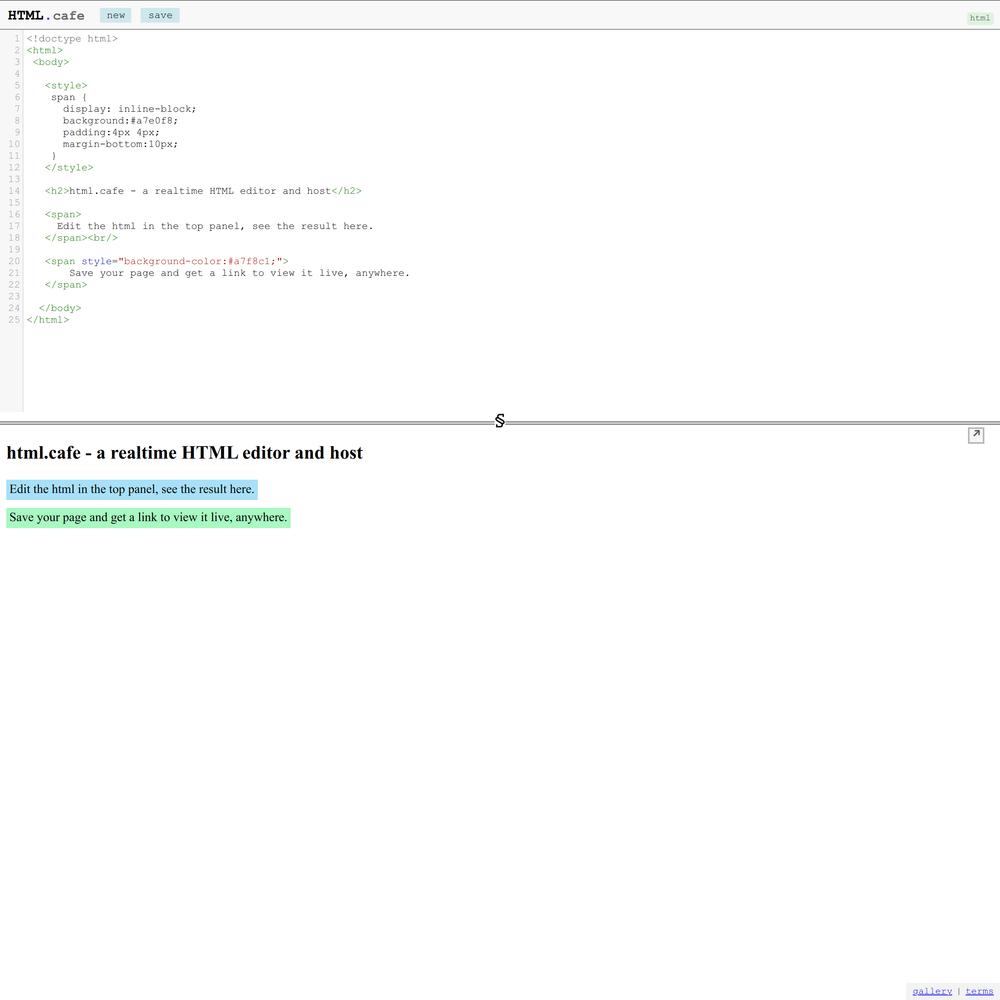Click the preview heading 'html.cafe - a realtime HTML editor and host'

[184, 453]
